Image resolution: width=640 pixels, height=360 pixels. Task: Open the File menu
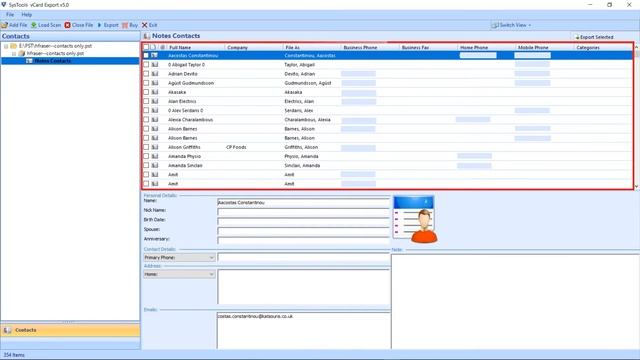pyautogui.click(x=10, y=15)
